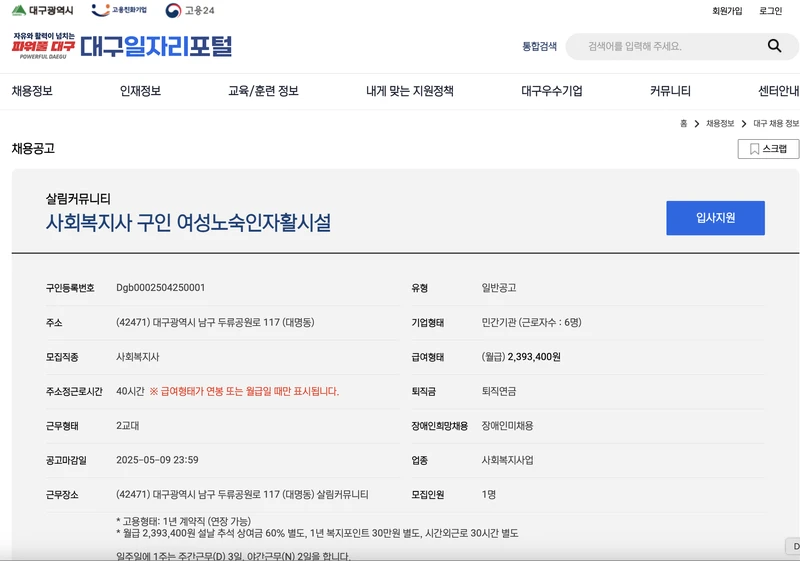The width and height of the screenshot is (800, 561).
Task: Click the 통합검색 label
Action: point(539,46)
